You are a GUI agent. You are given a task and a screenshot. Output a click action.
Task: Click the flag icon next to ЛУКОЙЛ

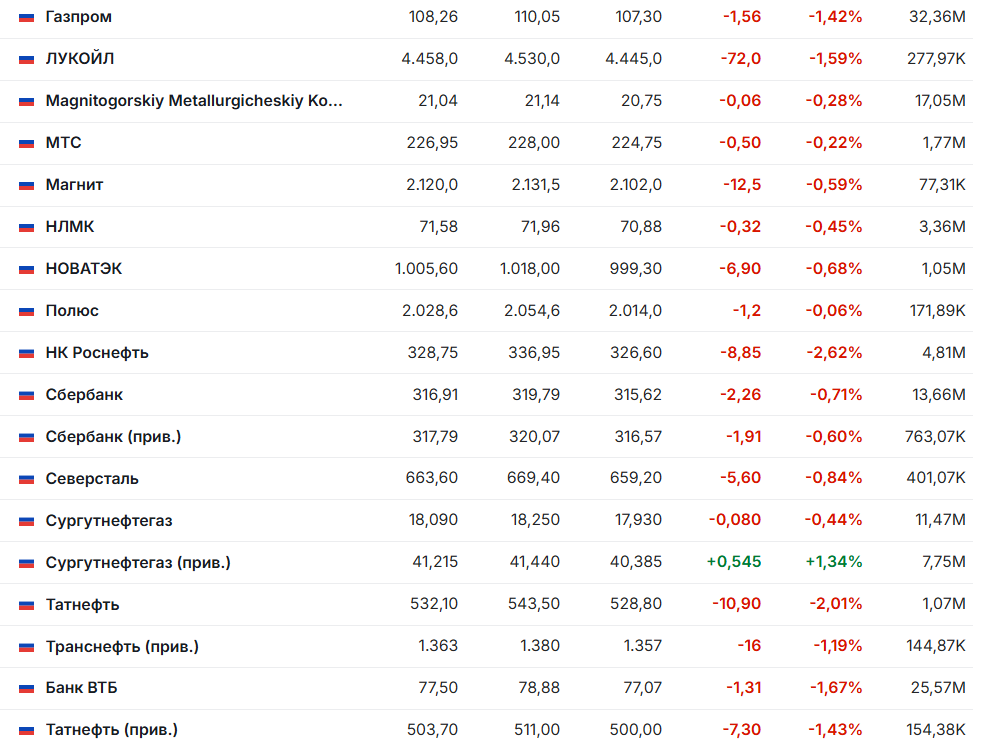(26, 60)
